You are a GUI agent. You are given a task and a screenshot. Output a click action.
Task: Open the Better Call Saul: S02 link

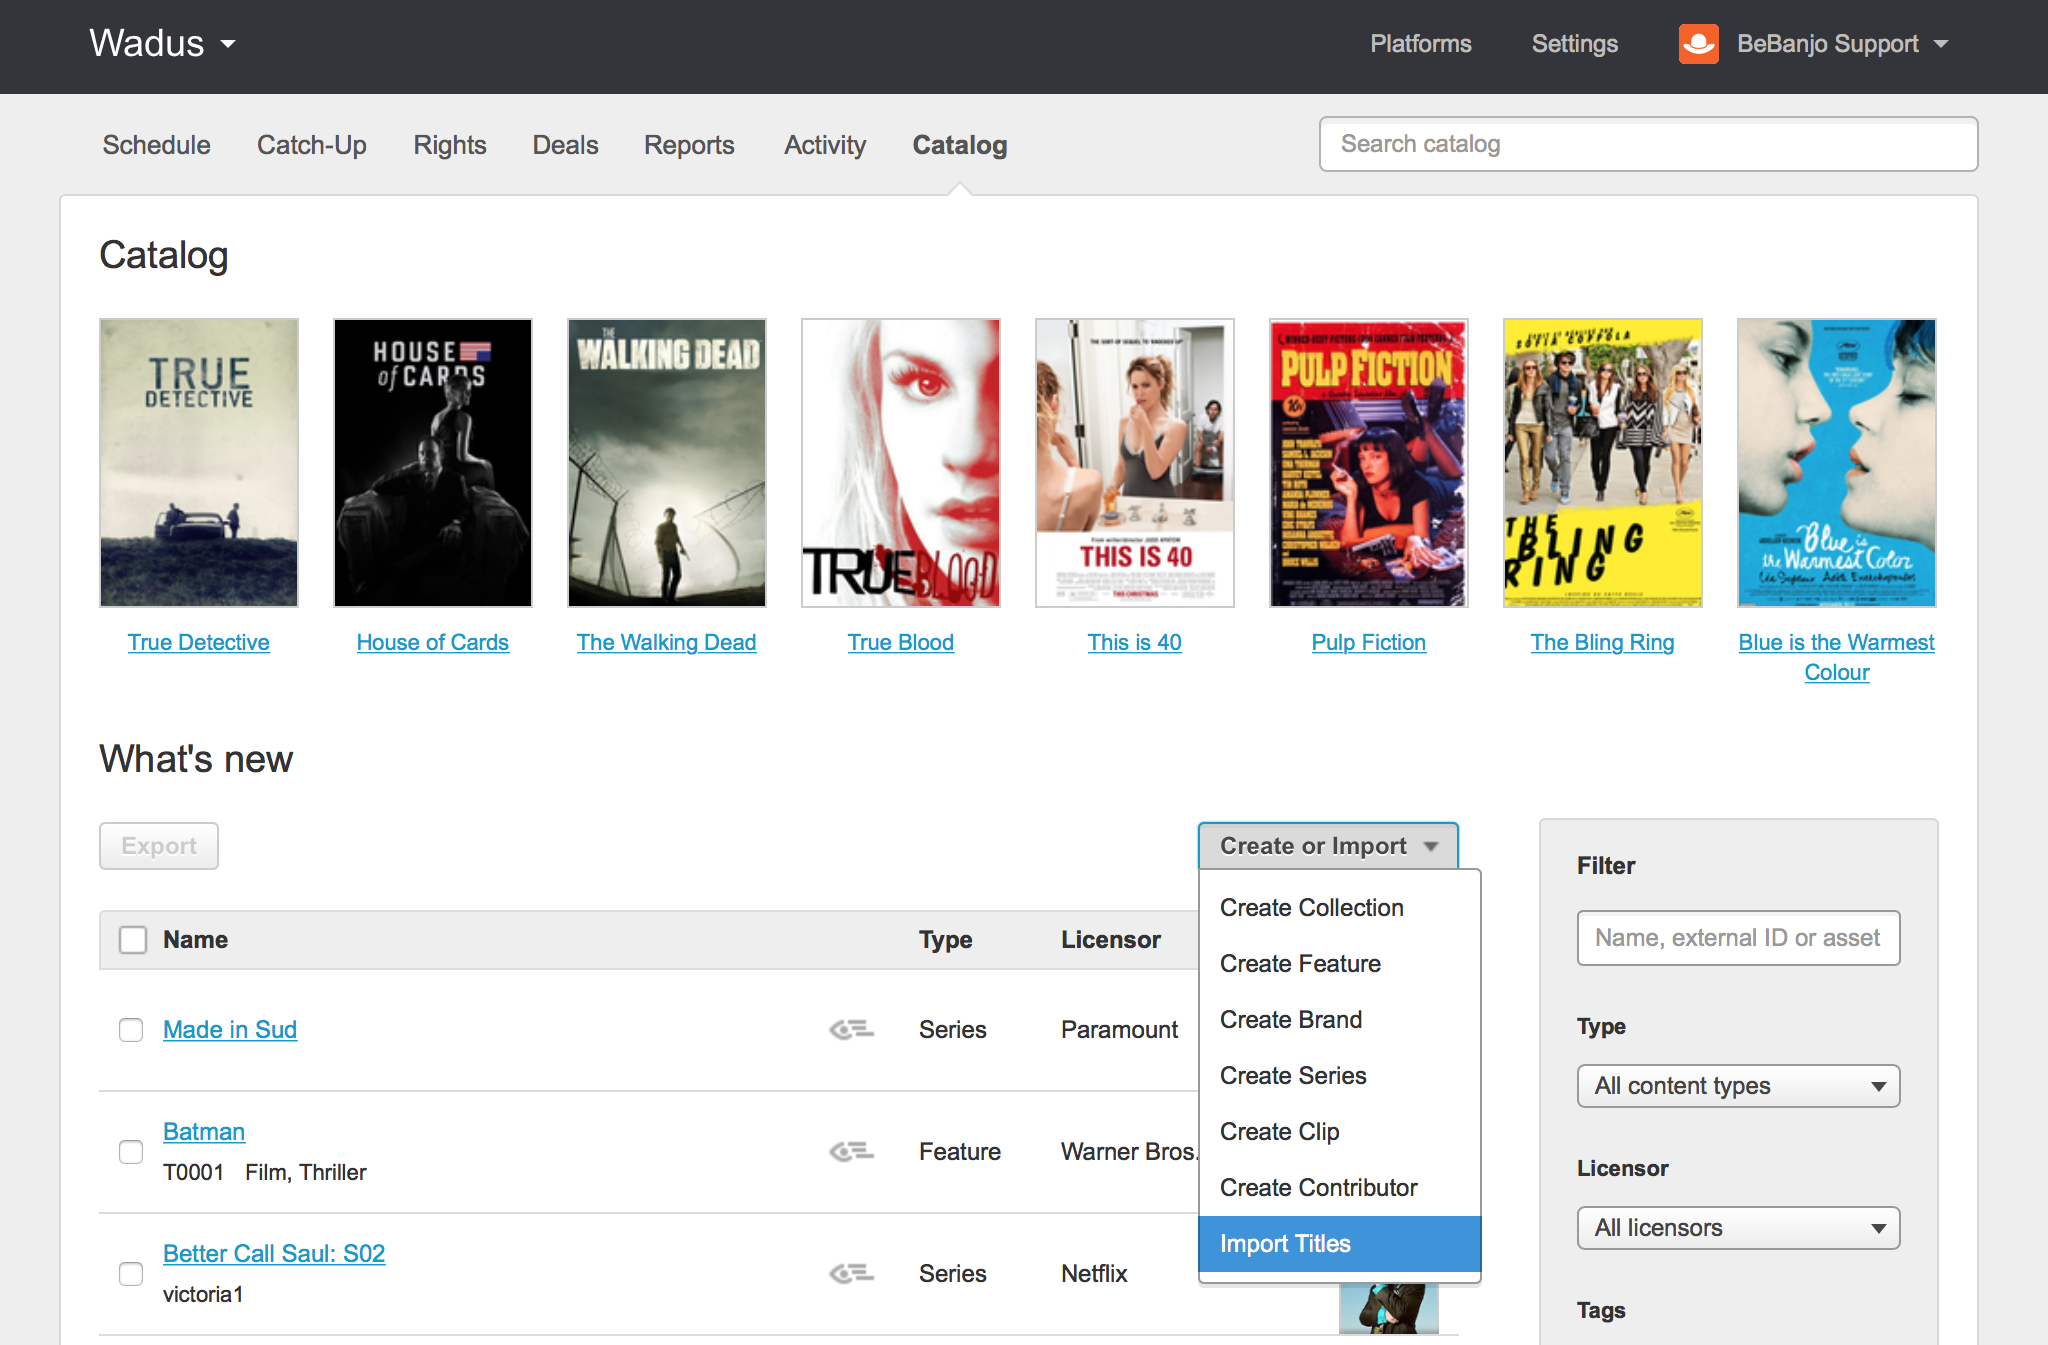(274, 1253)
